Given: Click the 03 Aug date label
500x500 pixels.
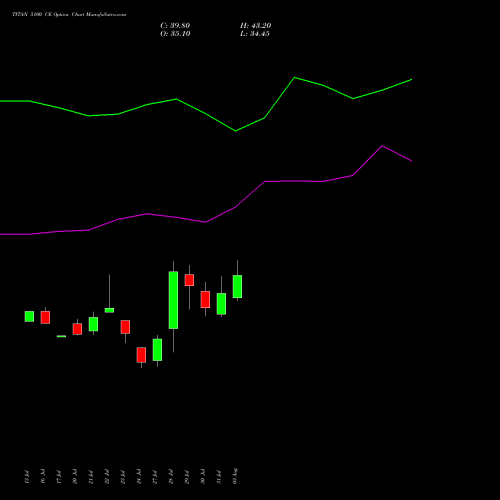Looking at the screenshot, I should pyautogui.click(x=235, y=476).
